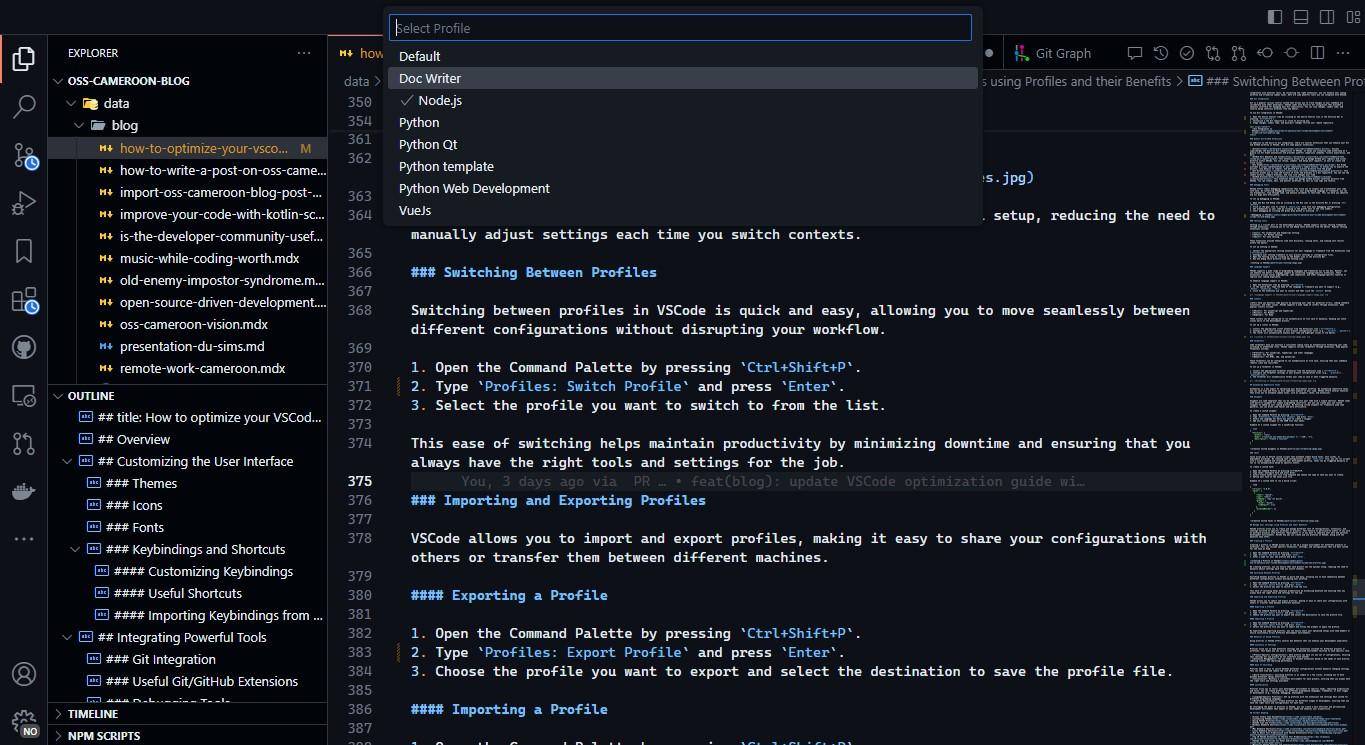This screenshot has width=1365, height=745.
Task: Expand the NPM SCRIPTS section
Action: click(188, 735)
